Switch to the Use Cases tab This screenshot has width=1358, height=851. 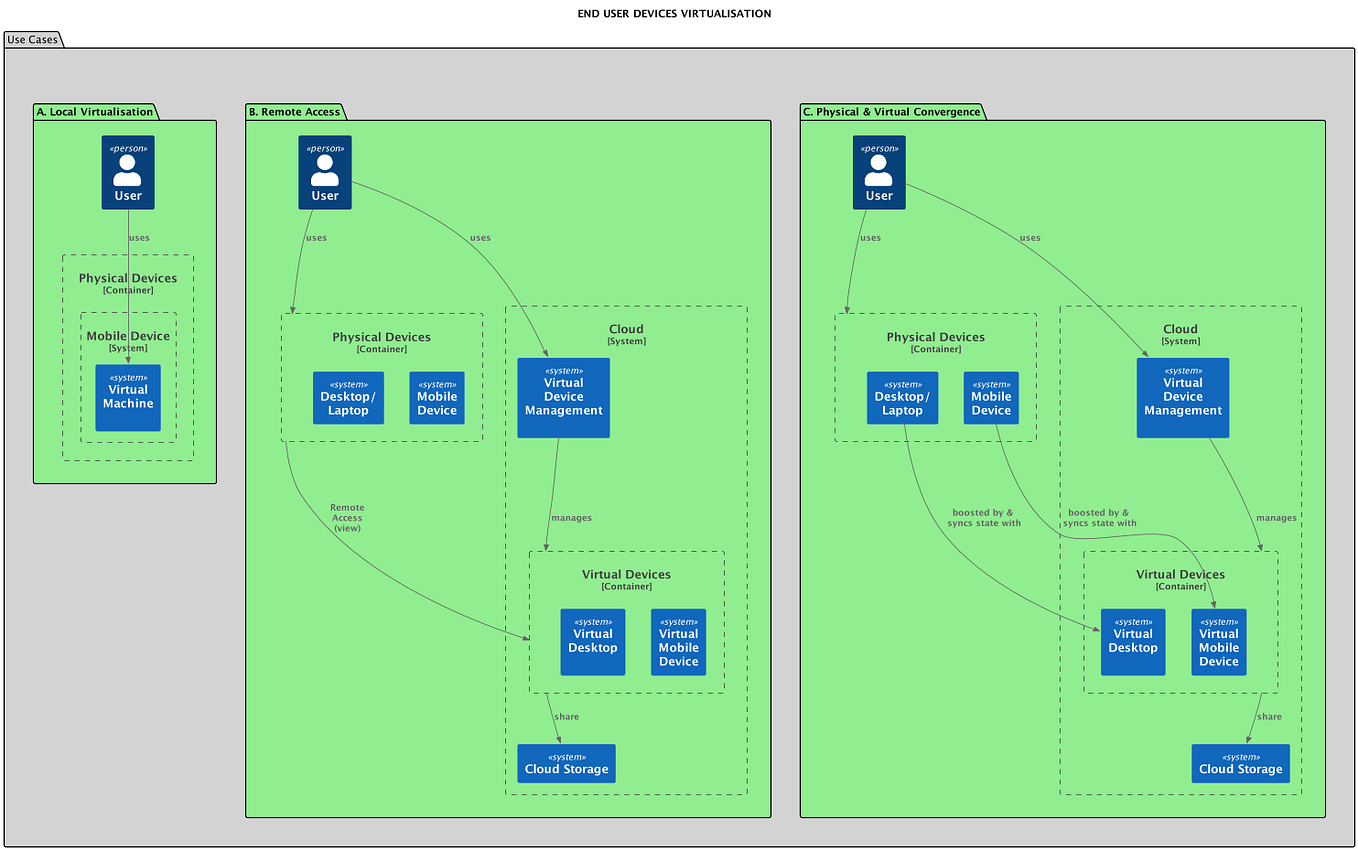pyautogui.click(x=33, y=39)
